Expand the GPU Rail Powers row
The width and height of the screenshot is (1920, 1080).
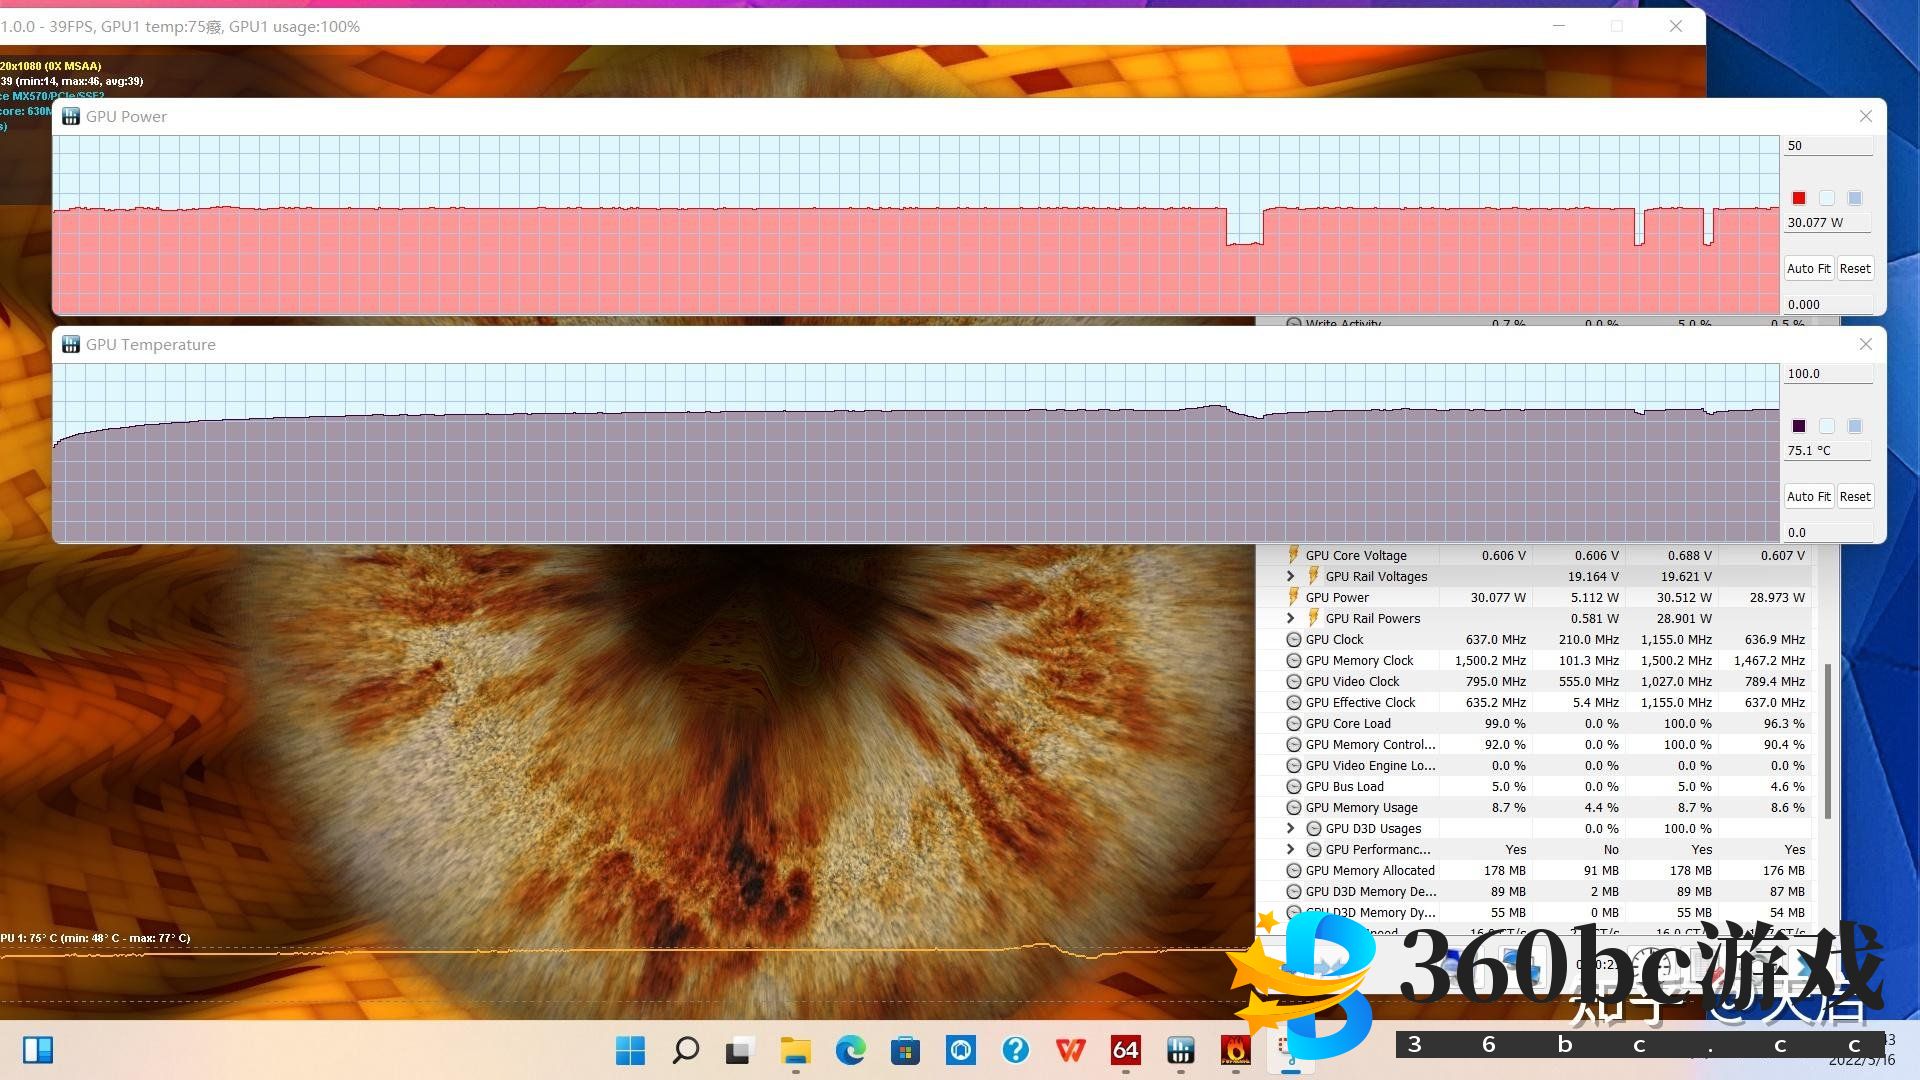tap(1290, 618)
